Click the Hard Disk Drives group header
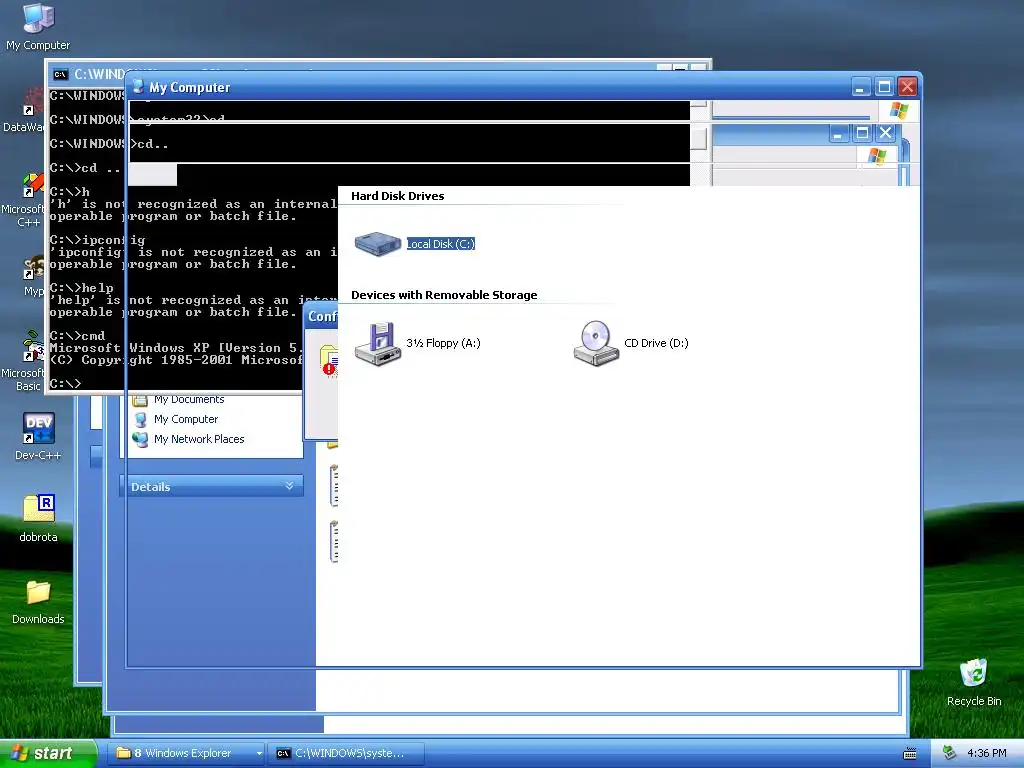The image size is (1024, 768). coord(398,196)
